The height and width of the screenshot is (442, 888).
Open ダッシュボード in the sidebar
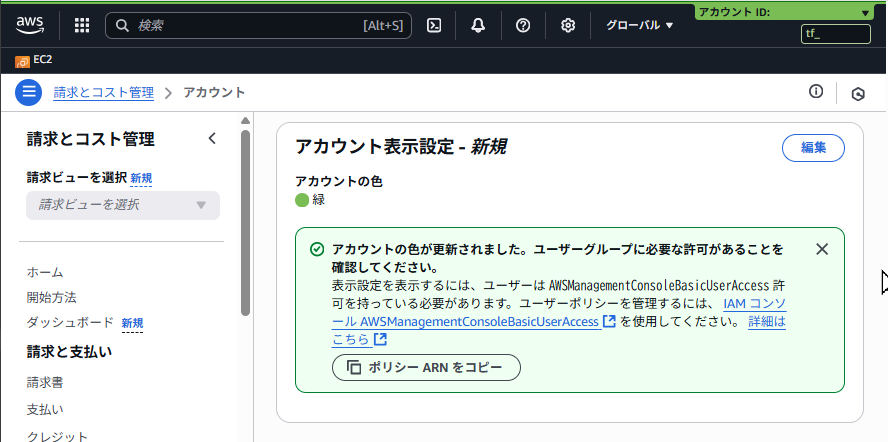pos(70,322)
